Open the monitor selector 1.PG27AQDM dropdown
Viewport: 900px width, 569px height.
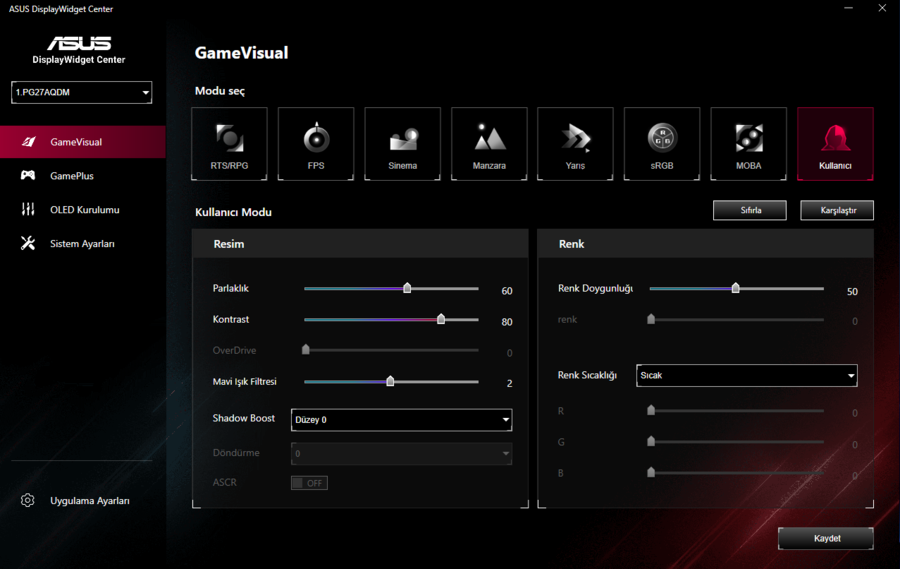pos(82,92)
